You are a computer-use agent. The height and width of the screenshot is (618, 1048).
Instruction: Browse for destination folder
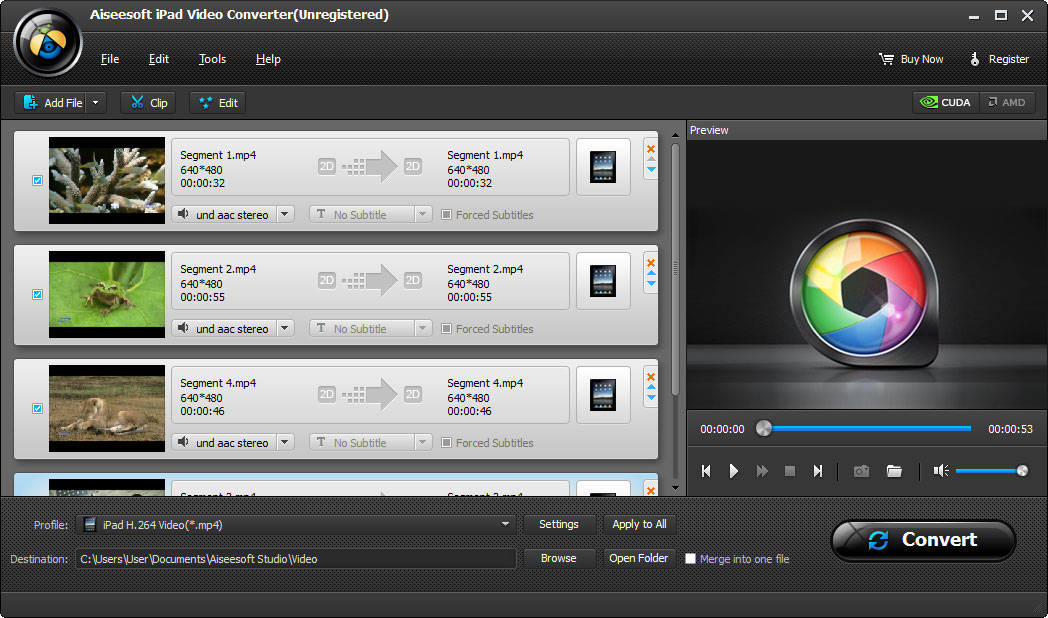[x=559, y=559]
